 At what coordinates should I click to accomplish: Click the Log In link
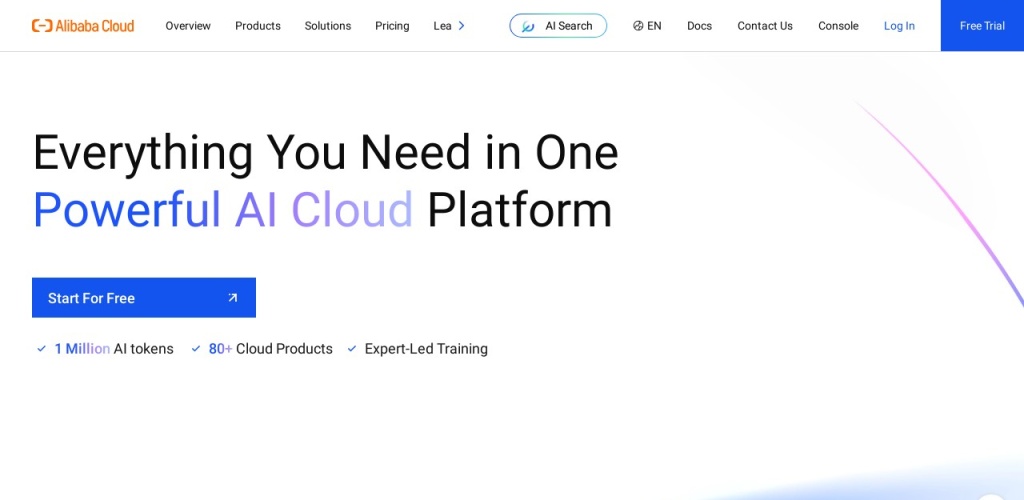click(x=899, y=26)
